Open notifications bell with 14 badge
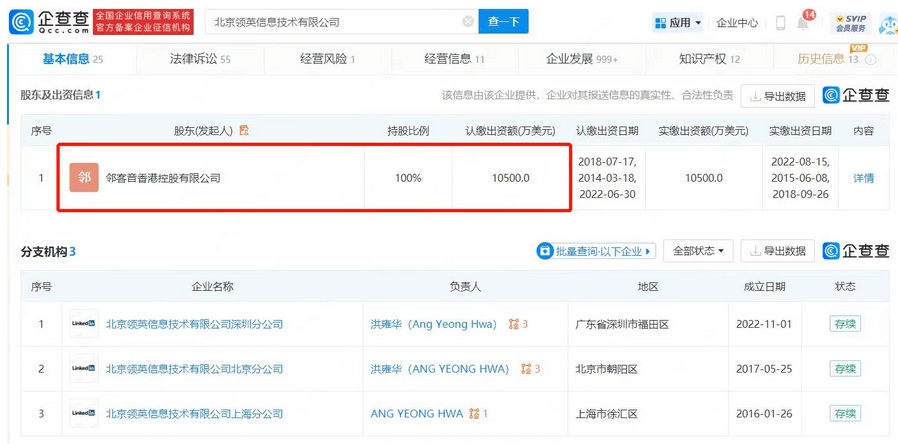Screen dimensions: 898x444 pyautogui.click(x=805, y=21)
